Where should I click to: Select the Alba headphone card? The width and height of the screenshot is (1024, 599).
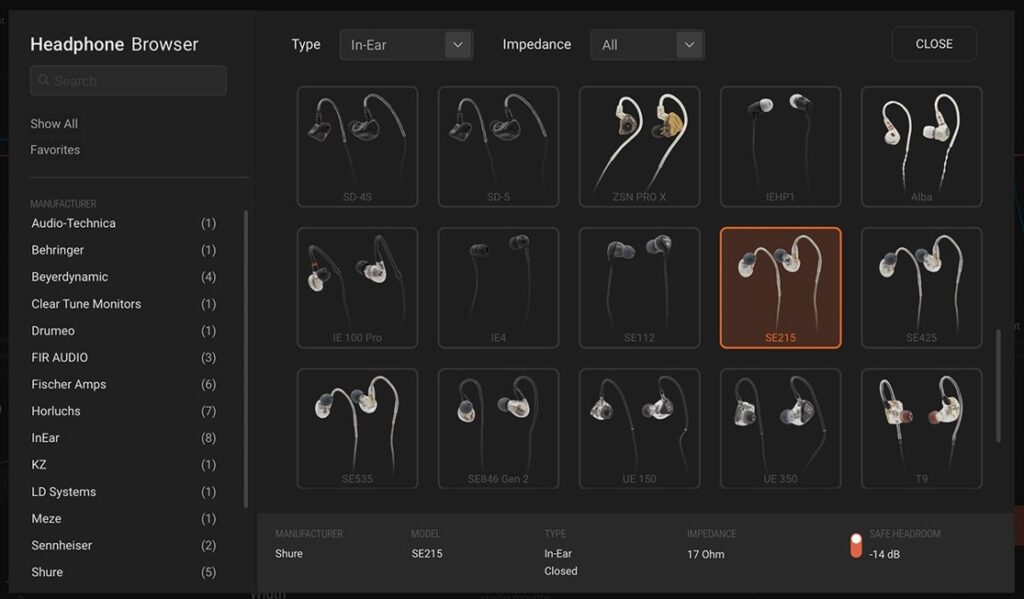[x=921, y=147]
